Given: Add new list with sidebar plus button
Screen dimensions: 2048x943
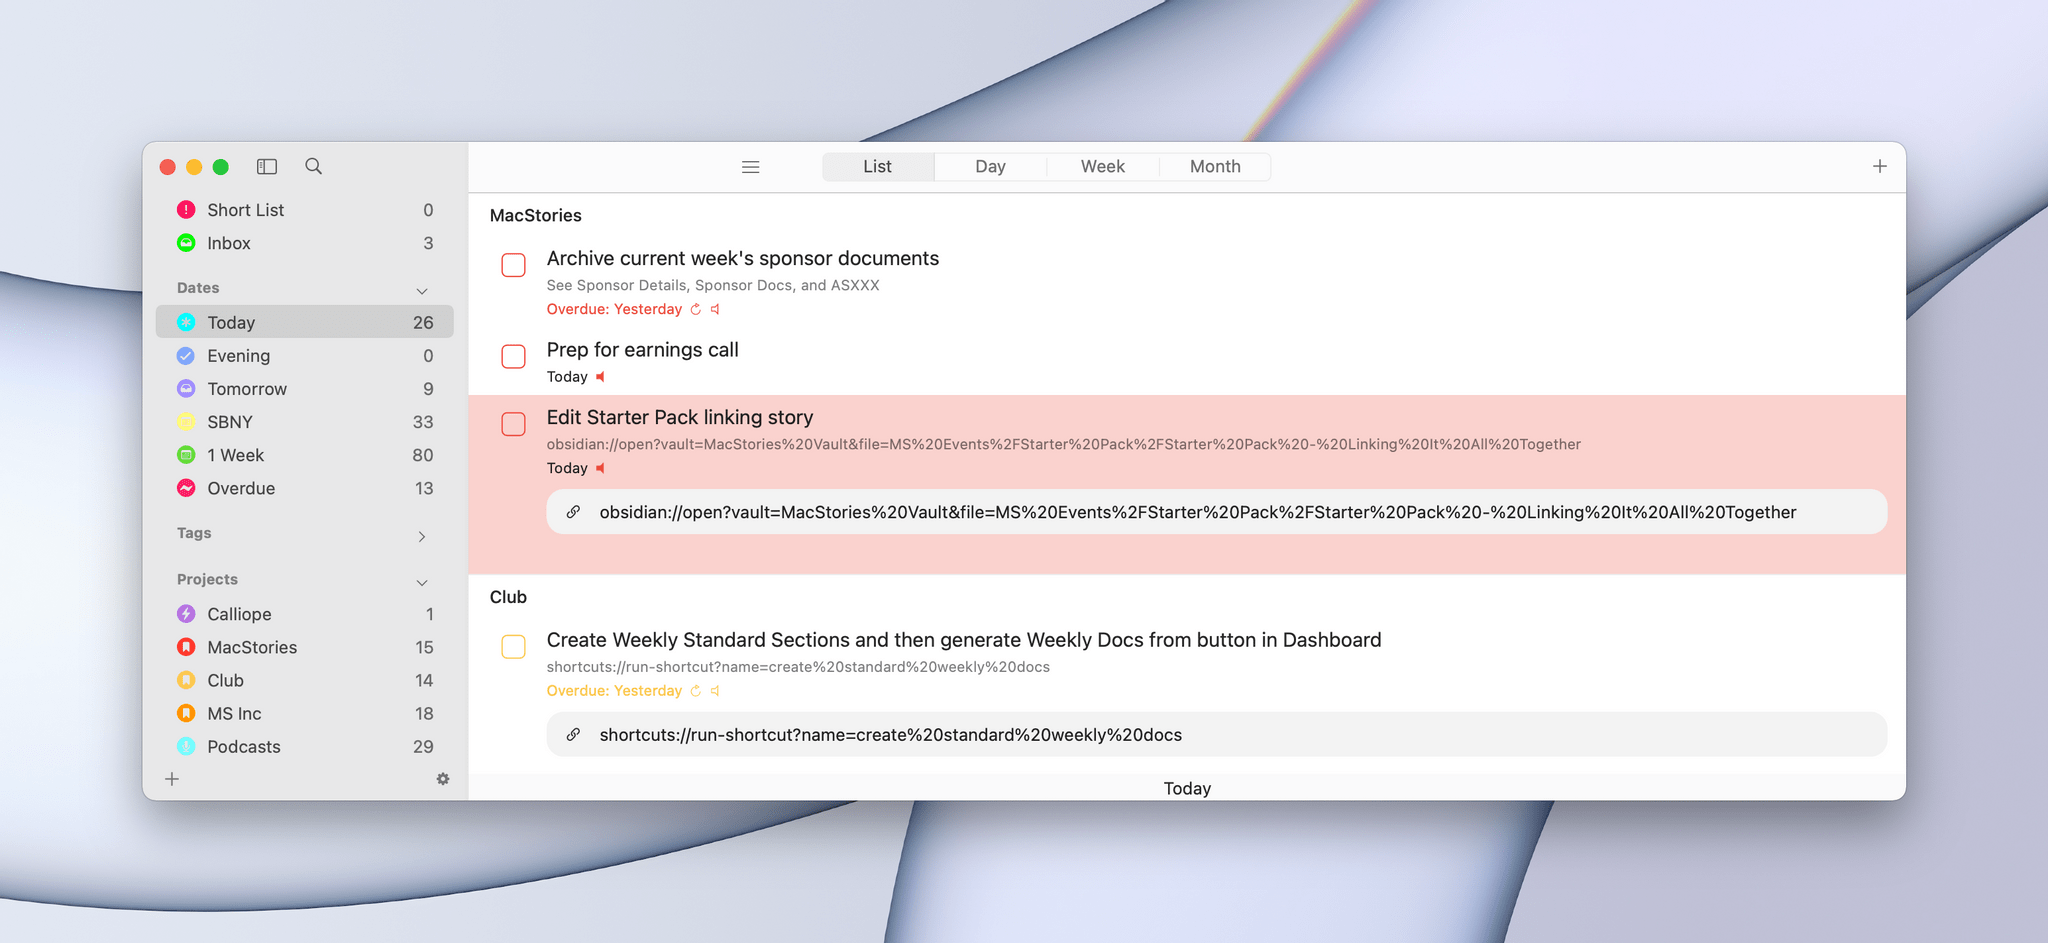Looking at the screenshot, I should pyautogui.click(x=172, y=779).
